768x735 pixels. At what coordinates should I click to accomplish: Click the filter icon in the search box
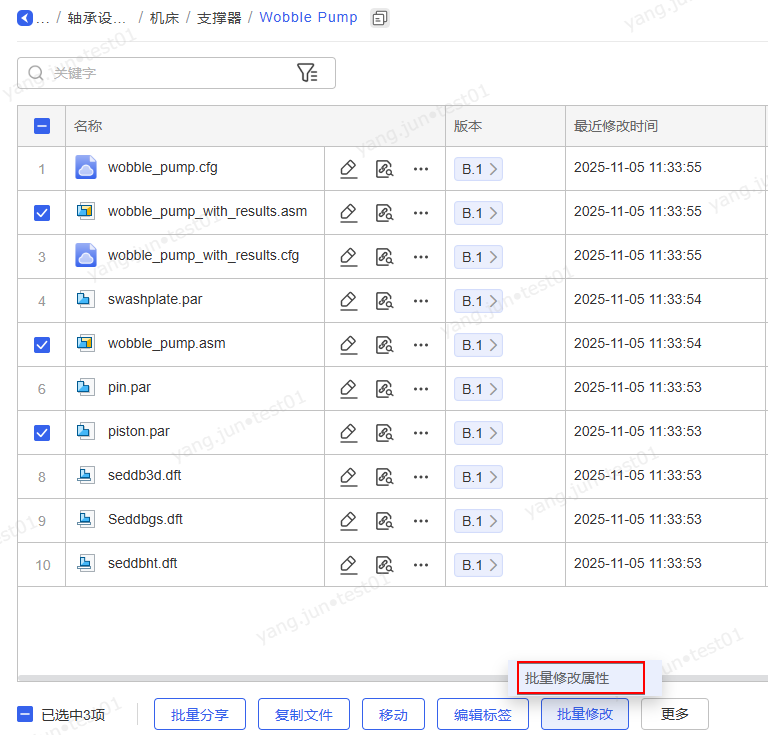pos(307,73)
